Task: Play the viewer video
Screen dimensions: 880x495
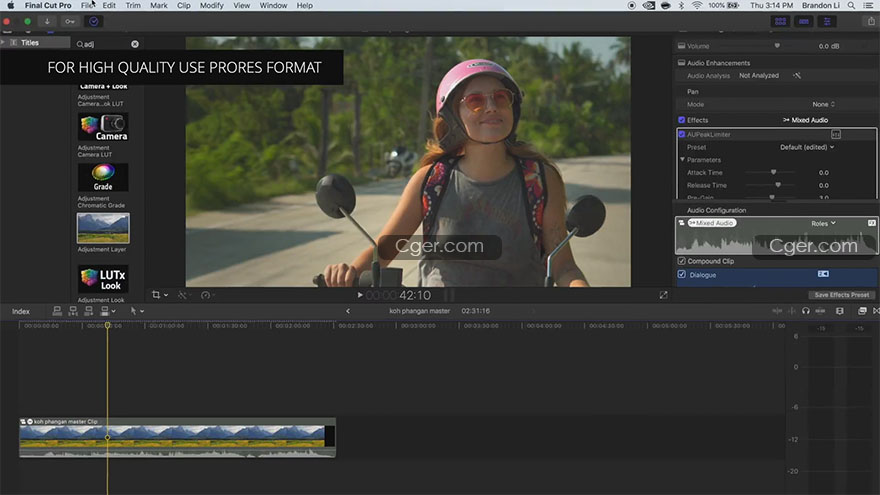Action: [x=360, y=295]
